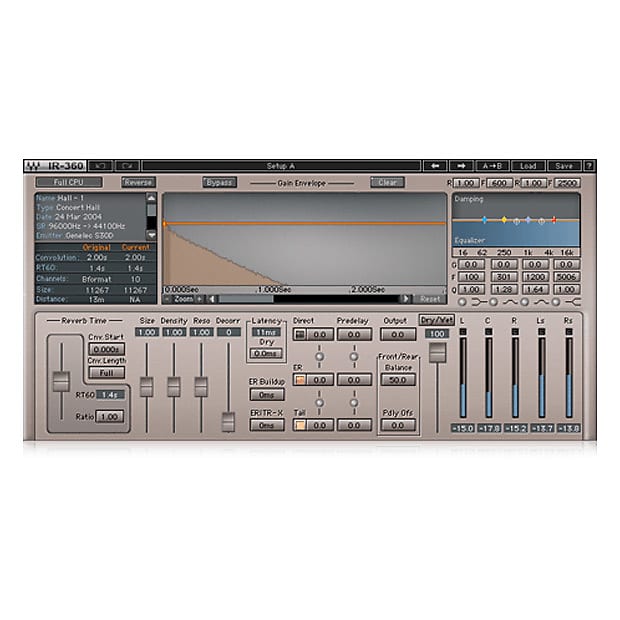Click the Density slider handle
The image size is (620, 620).
(x=174, y=387)
